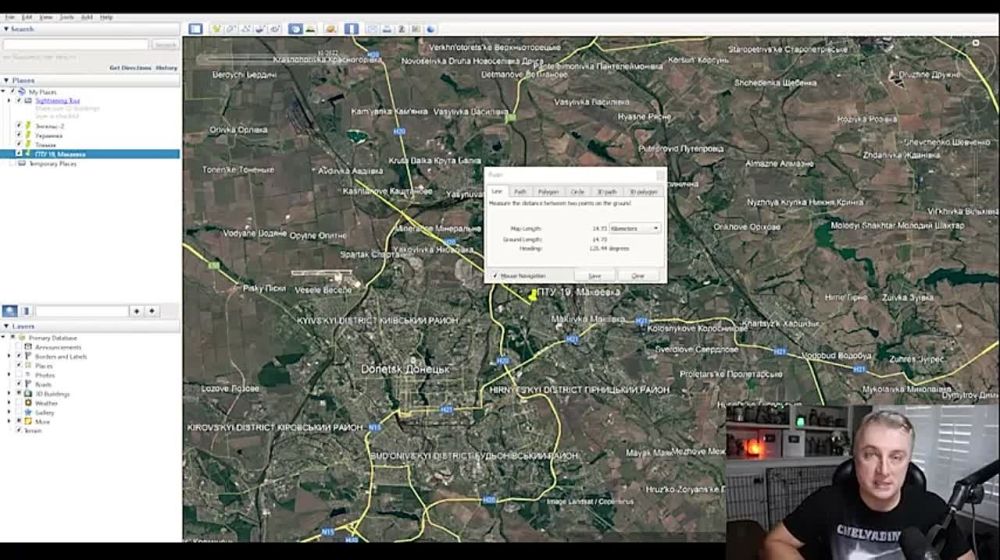Click the panel toggle icon beside magnifier
The height and width of the screenshot is (560, 1000).
[x=26, y=311]
